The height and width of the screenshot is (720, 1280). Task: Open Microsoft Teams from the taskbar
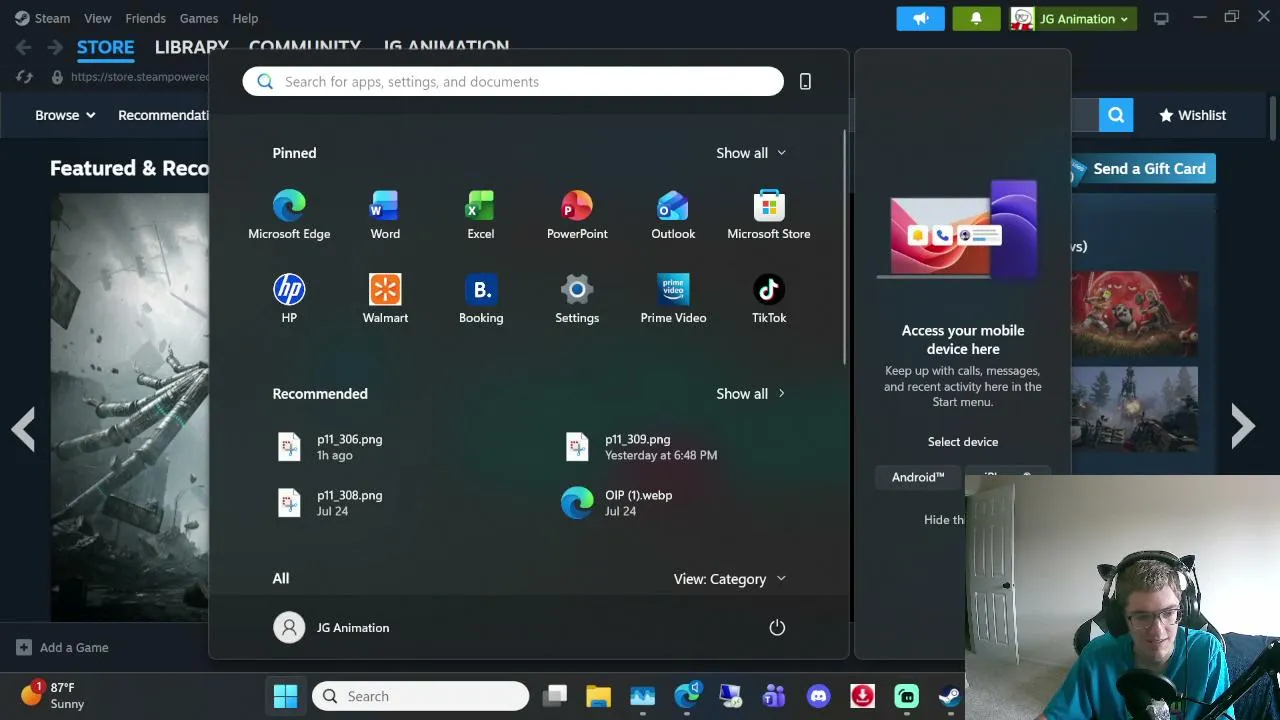pyautogui.click(x=774, y=696)
